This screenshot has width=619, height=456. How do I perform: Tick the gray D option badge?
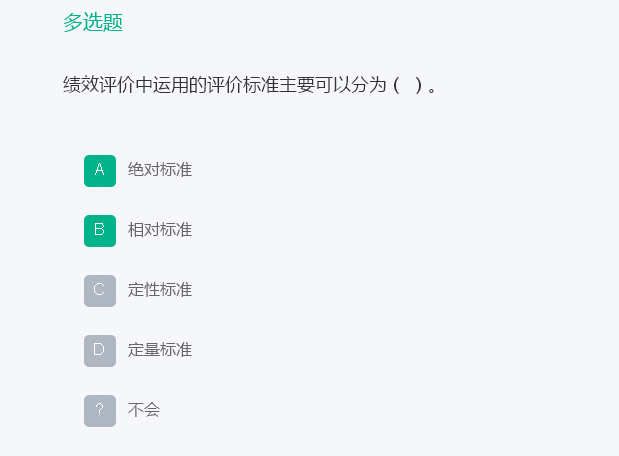[100, 351]
